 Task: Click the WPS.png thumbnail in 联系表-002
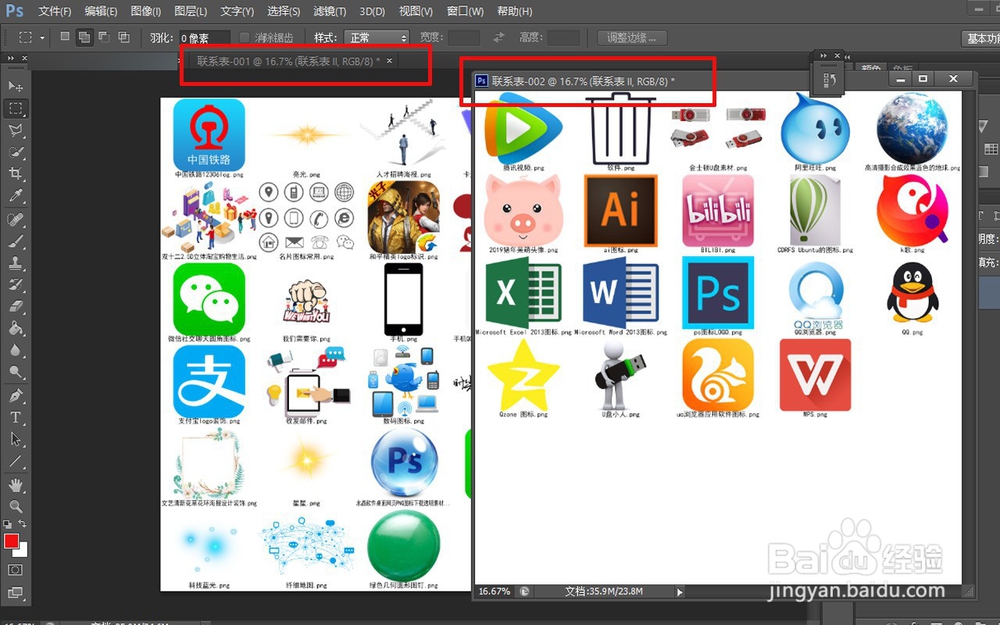tap(815, 375)
